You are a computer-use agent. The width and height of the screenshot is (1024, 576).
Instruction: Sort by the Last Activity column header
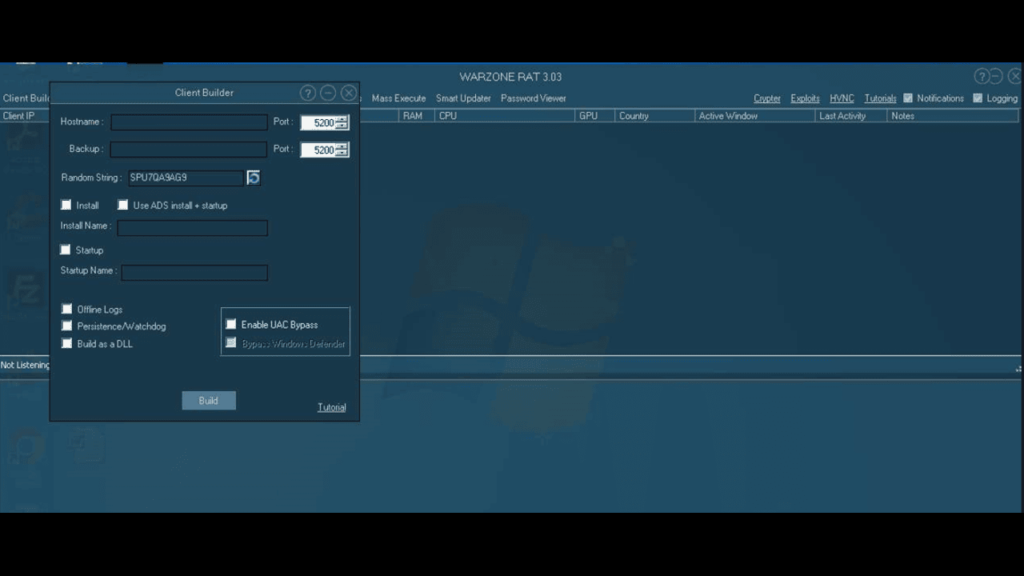tap(851, 116)
